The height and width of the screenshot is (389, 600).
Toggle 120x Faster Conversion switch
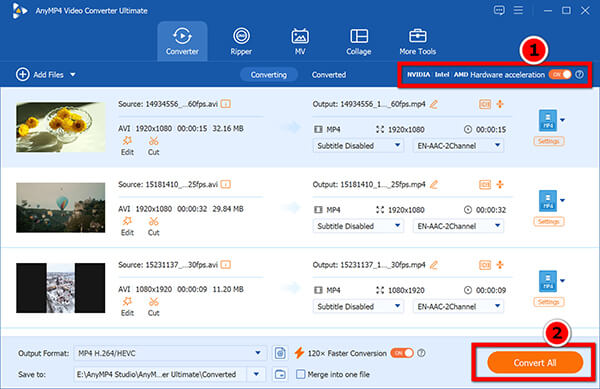[x=402, y=353]
